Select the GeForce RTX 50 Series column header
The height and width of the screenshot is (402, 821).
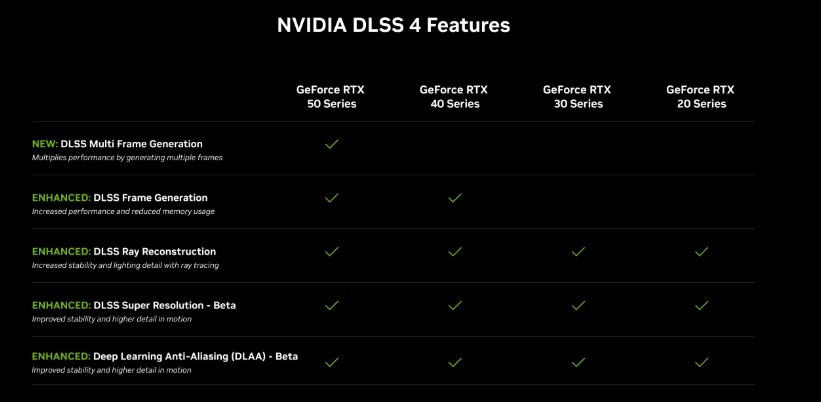(x=330, y=97)
